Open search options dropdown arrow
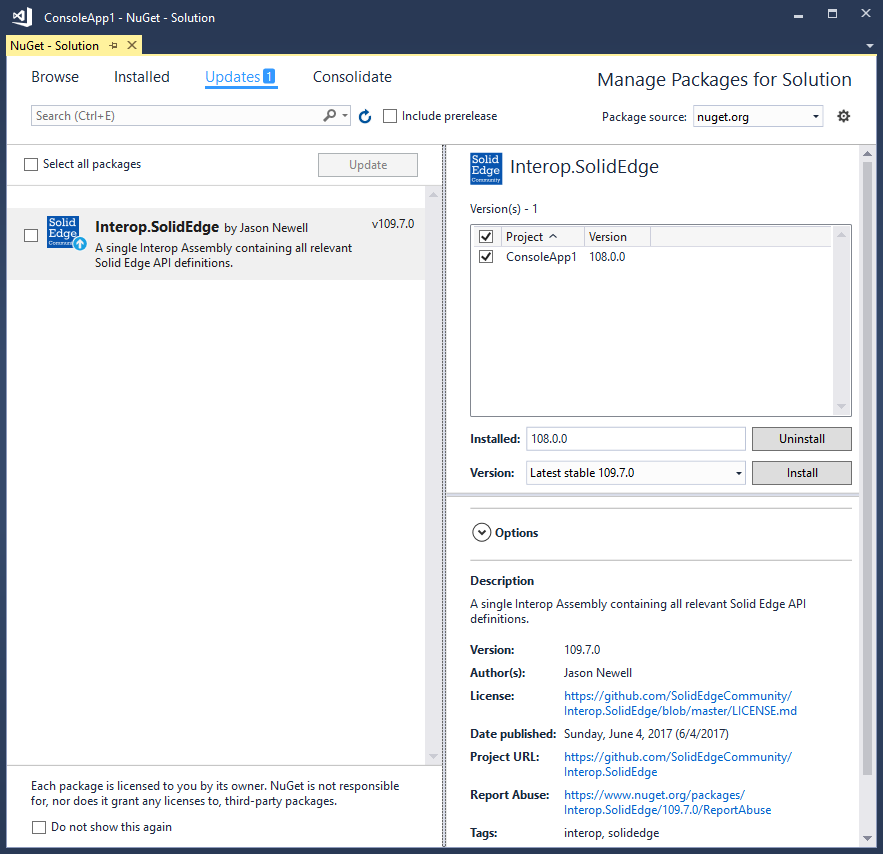The width and height of the screenshot is (883, 854). [x=345, y=115]
